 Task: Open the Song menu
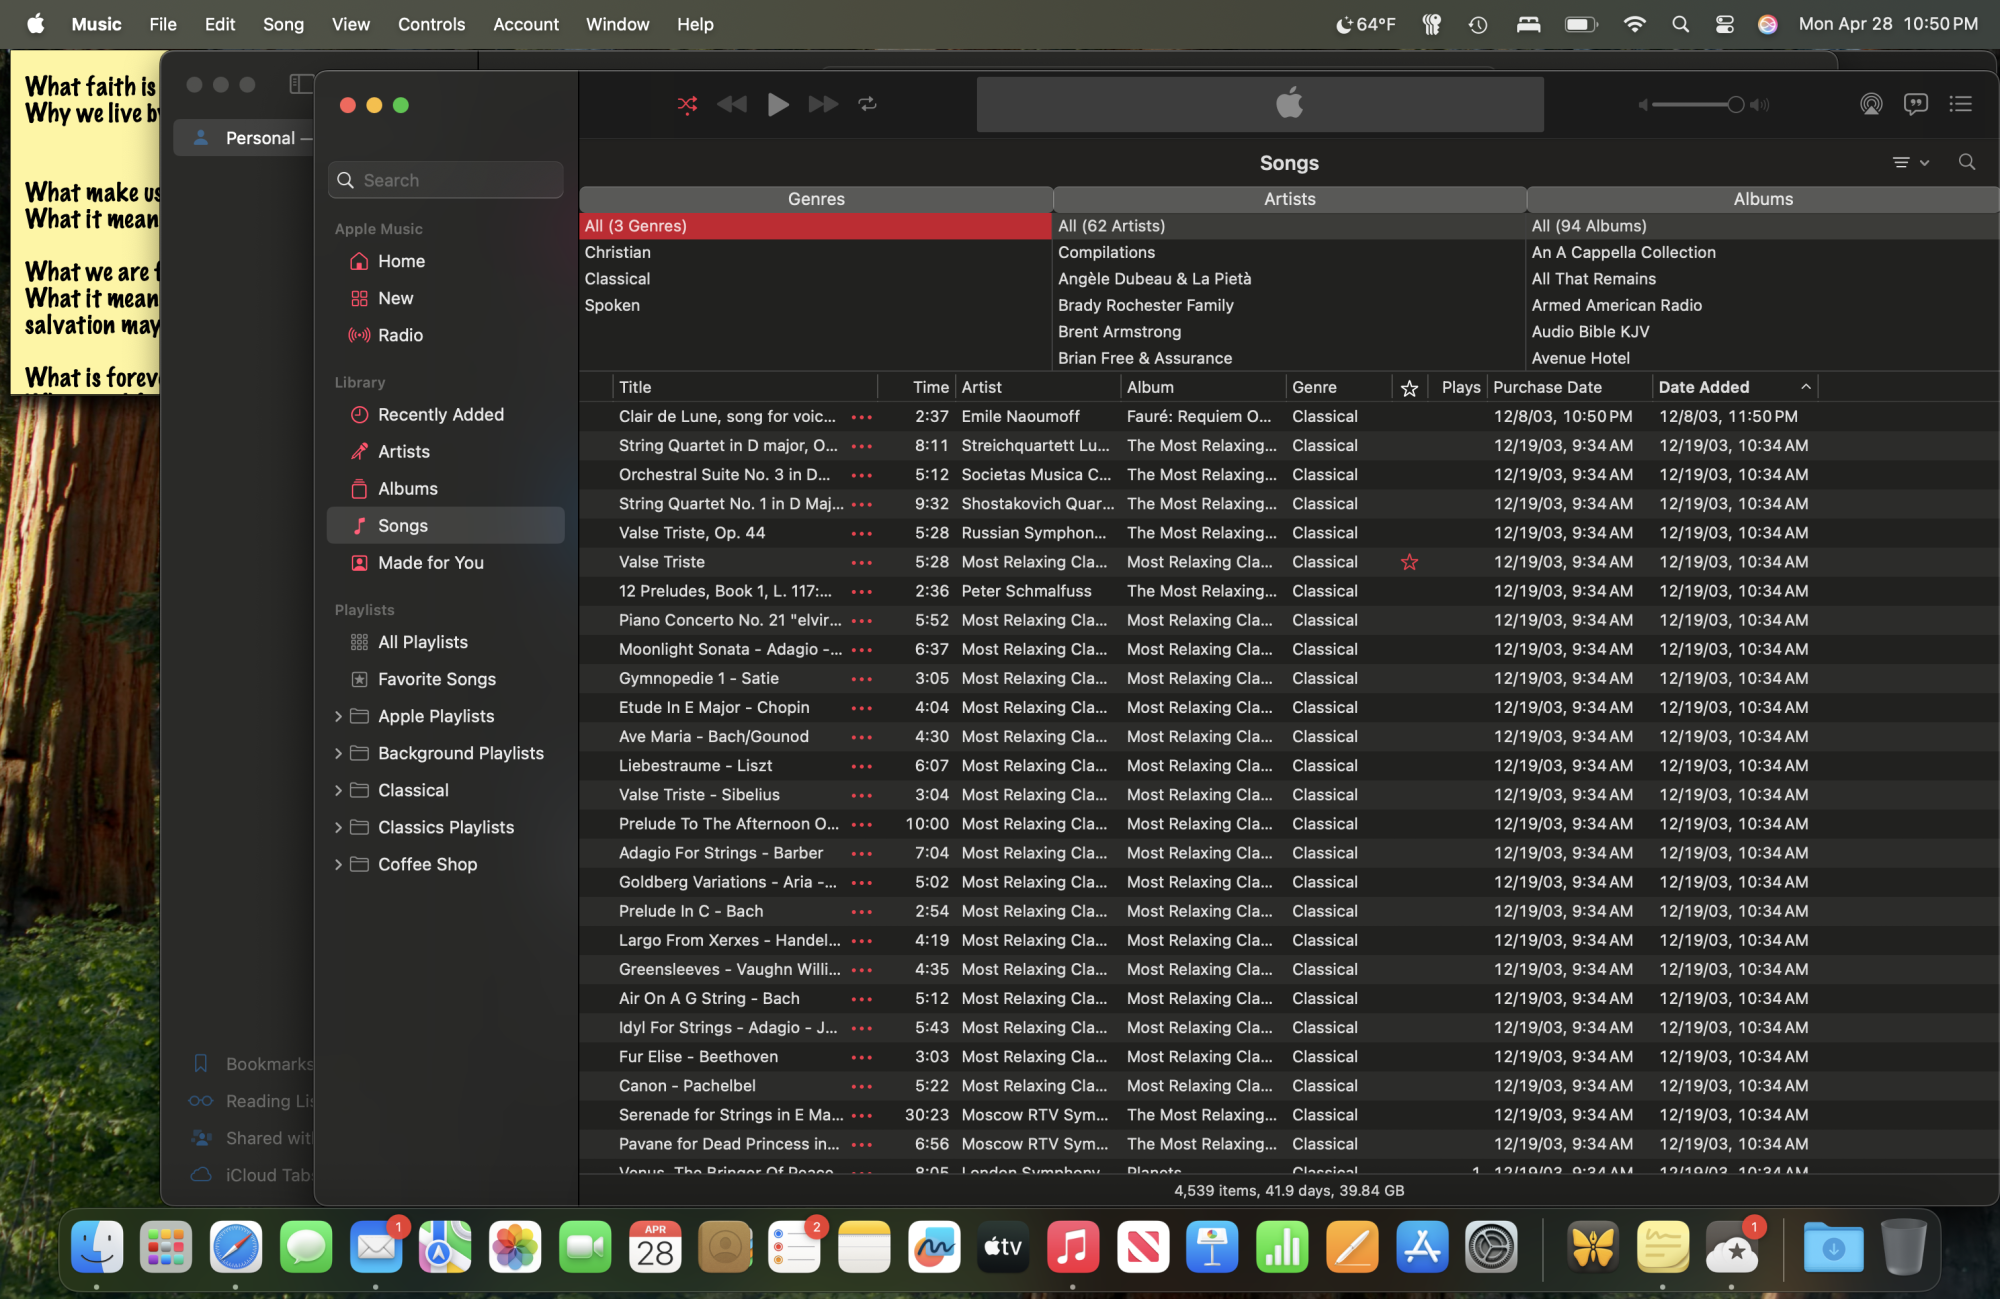[283, 24]
